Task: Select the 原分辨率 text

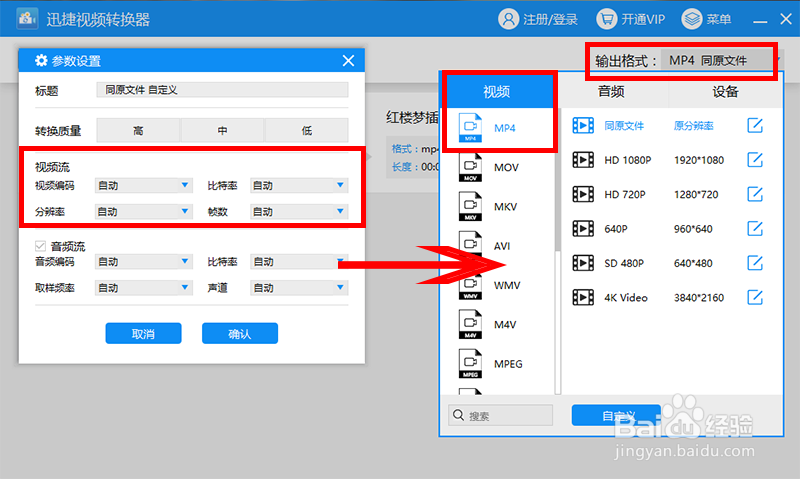Action: coord(693,125)
